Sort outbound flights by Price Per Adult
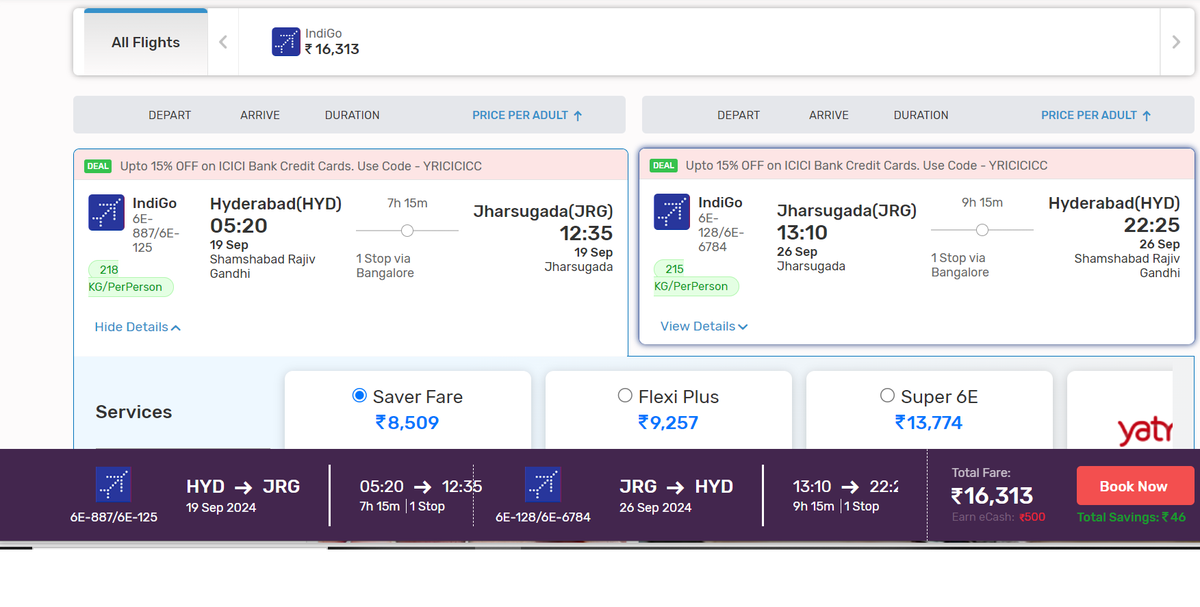 coord(527,115)
